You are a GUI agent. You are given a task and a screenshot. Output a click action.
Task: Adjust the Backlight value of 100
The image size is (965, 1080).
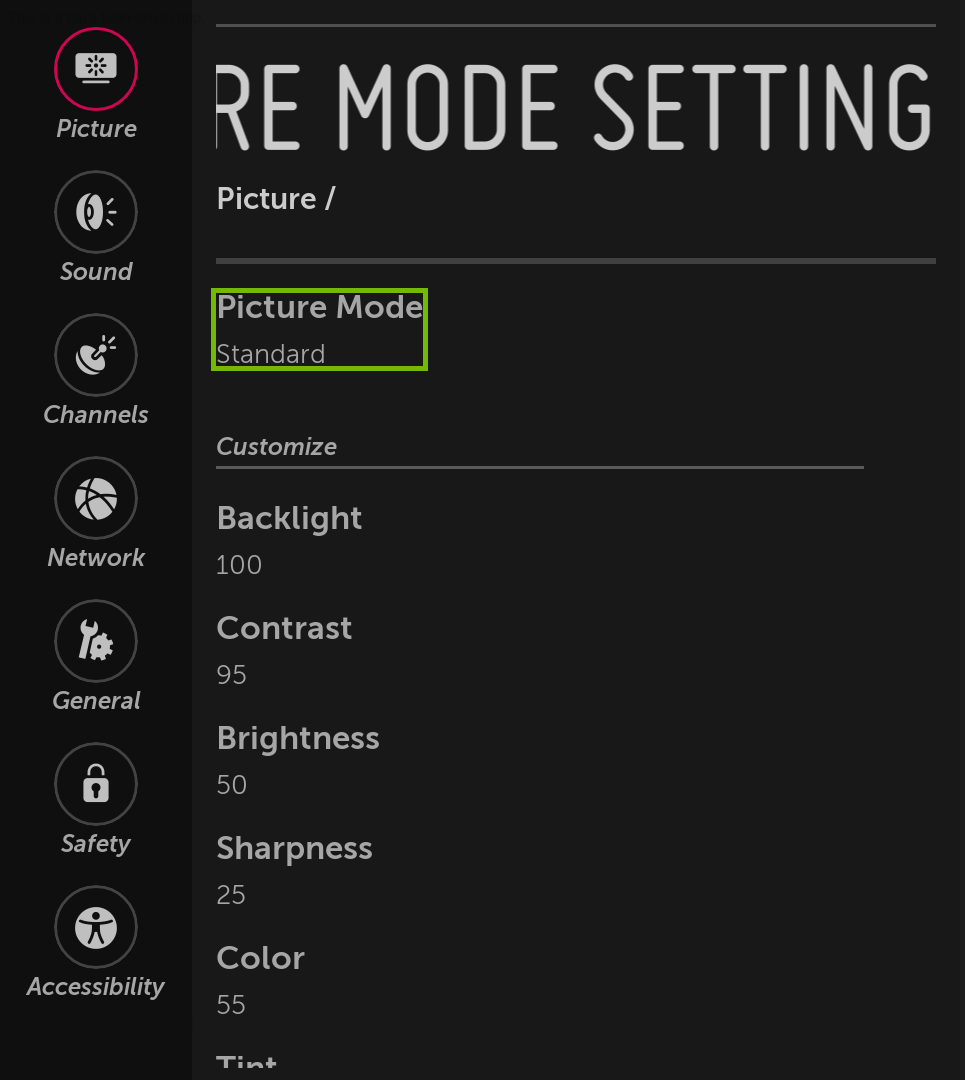tap(238, 565)
